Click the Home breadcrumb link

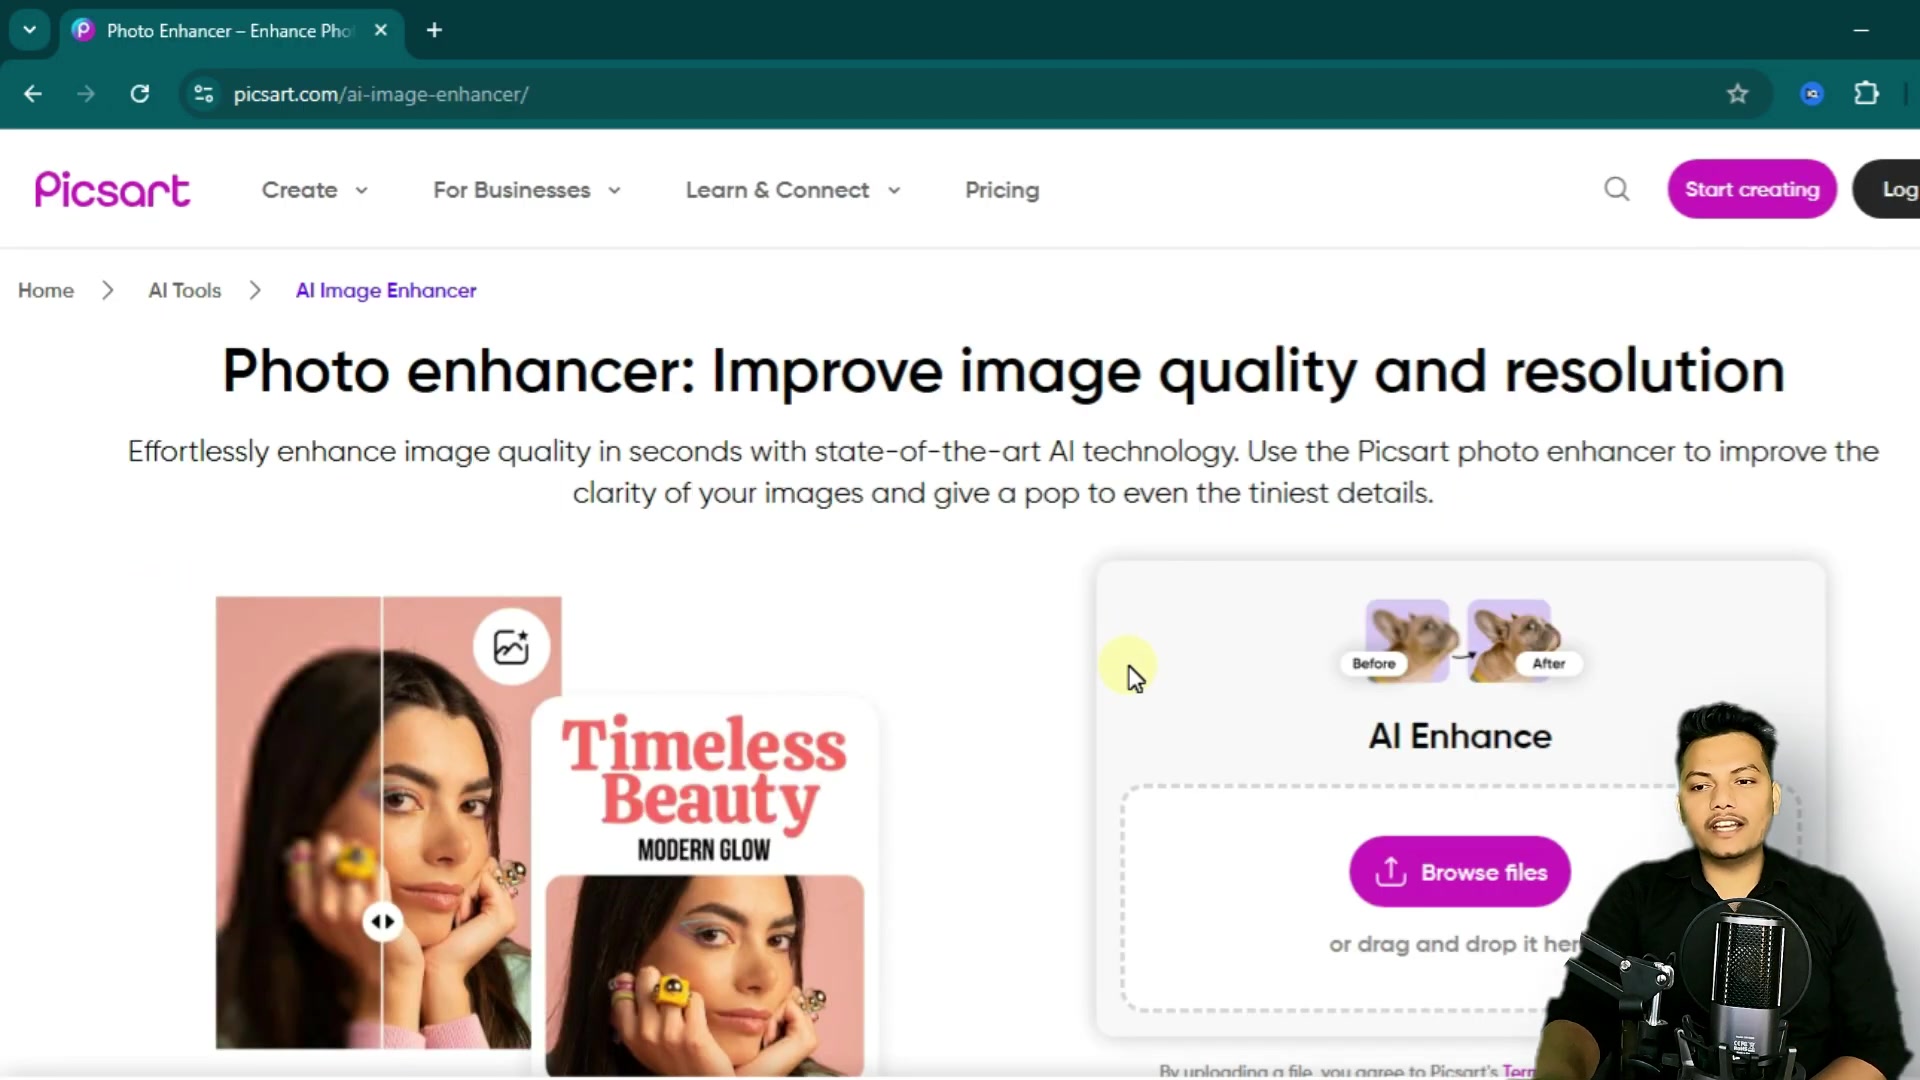[x=45, y=290]
